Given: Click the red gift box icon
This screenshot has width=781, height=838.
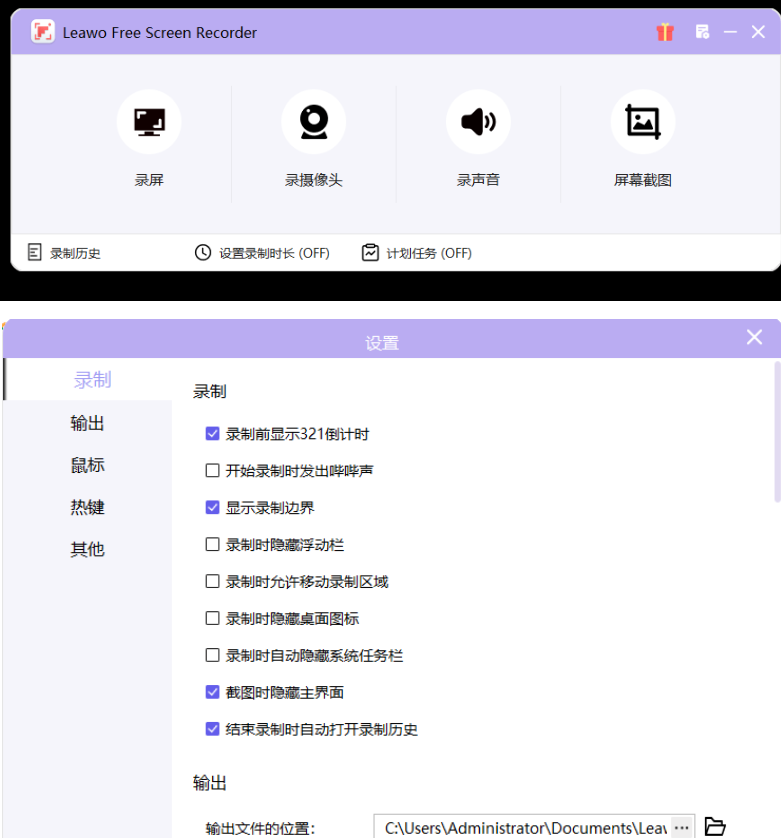Looking at the screenshot, I should 665,32.
